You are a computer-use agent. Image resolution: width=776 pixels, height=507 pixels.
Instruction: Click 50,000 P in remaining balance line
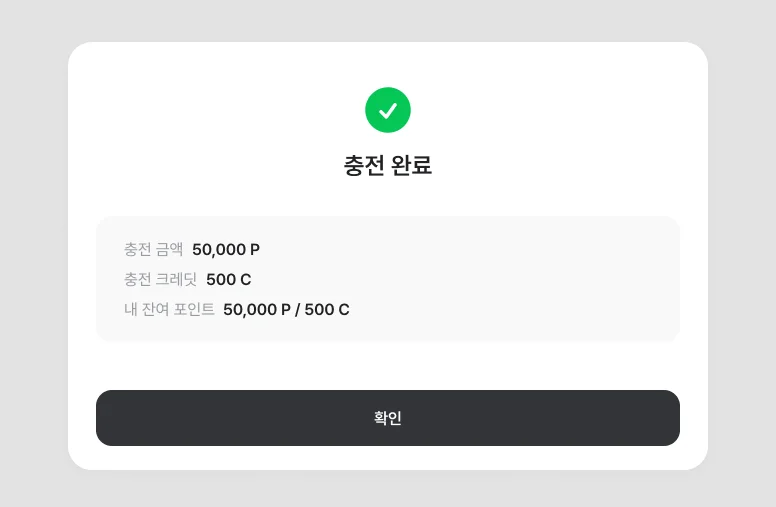[256, 309]
